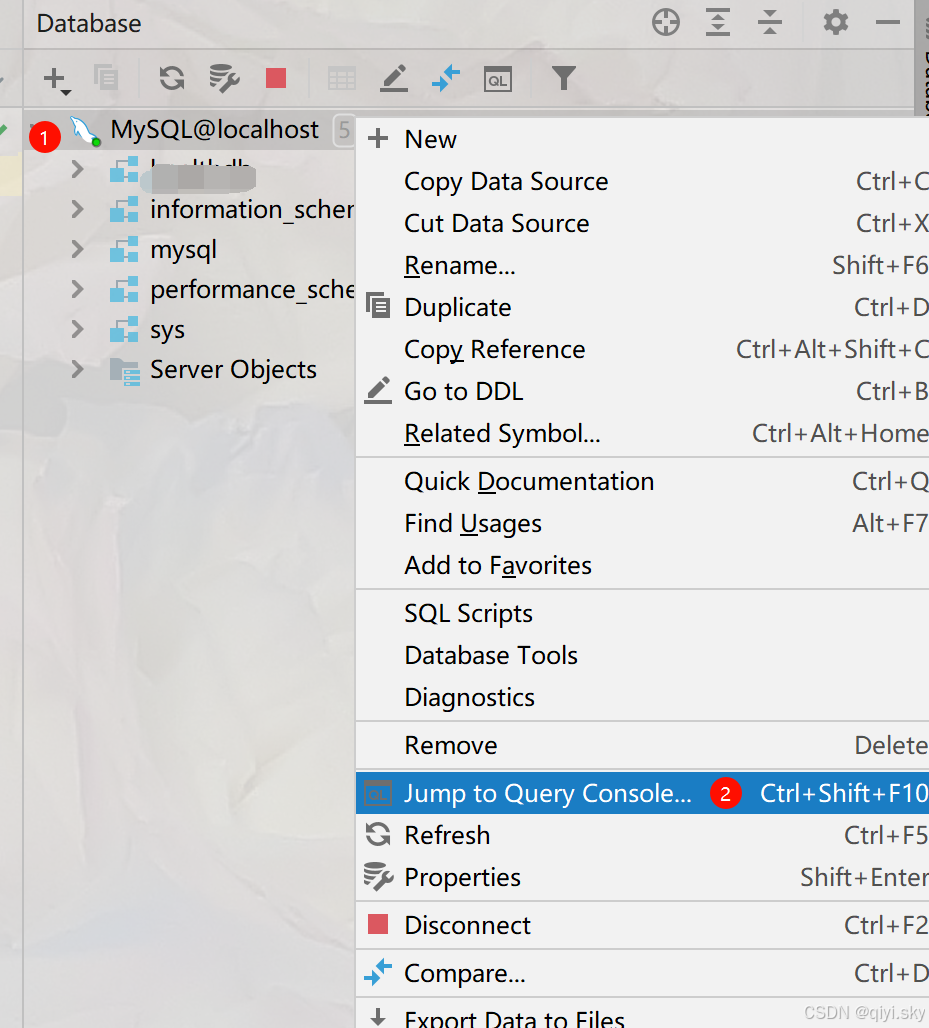Screen dimensions: 929x1028
Task: Open the Database panel settings gear
Action: coord(835,23)
